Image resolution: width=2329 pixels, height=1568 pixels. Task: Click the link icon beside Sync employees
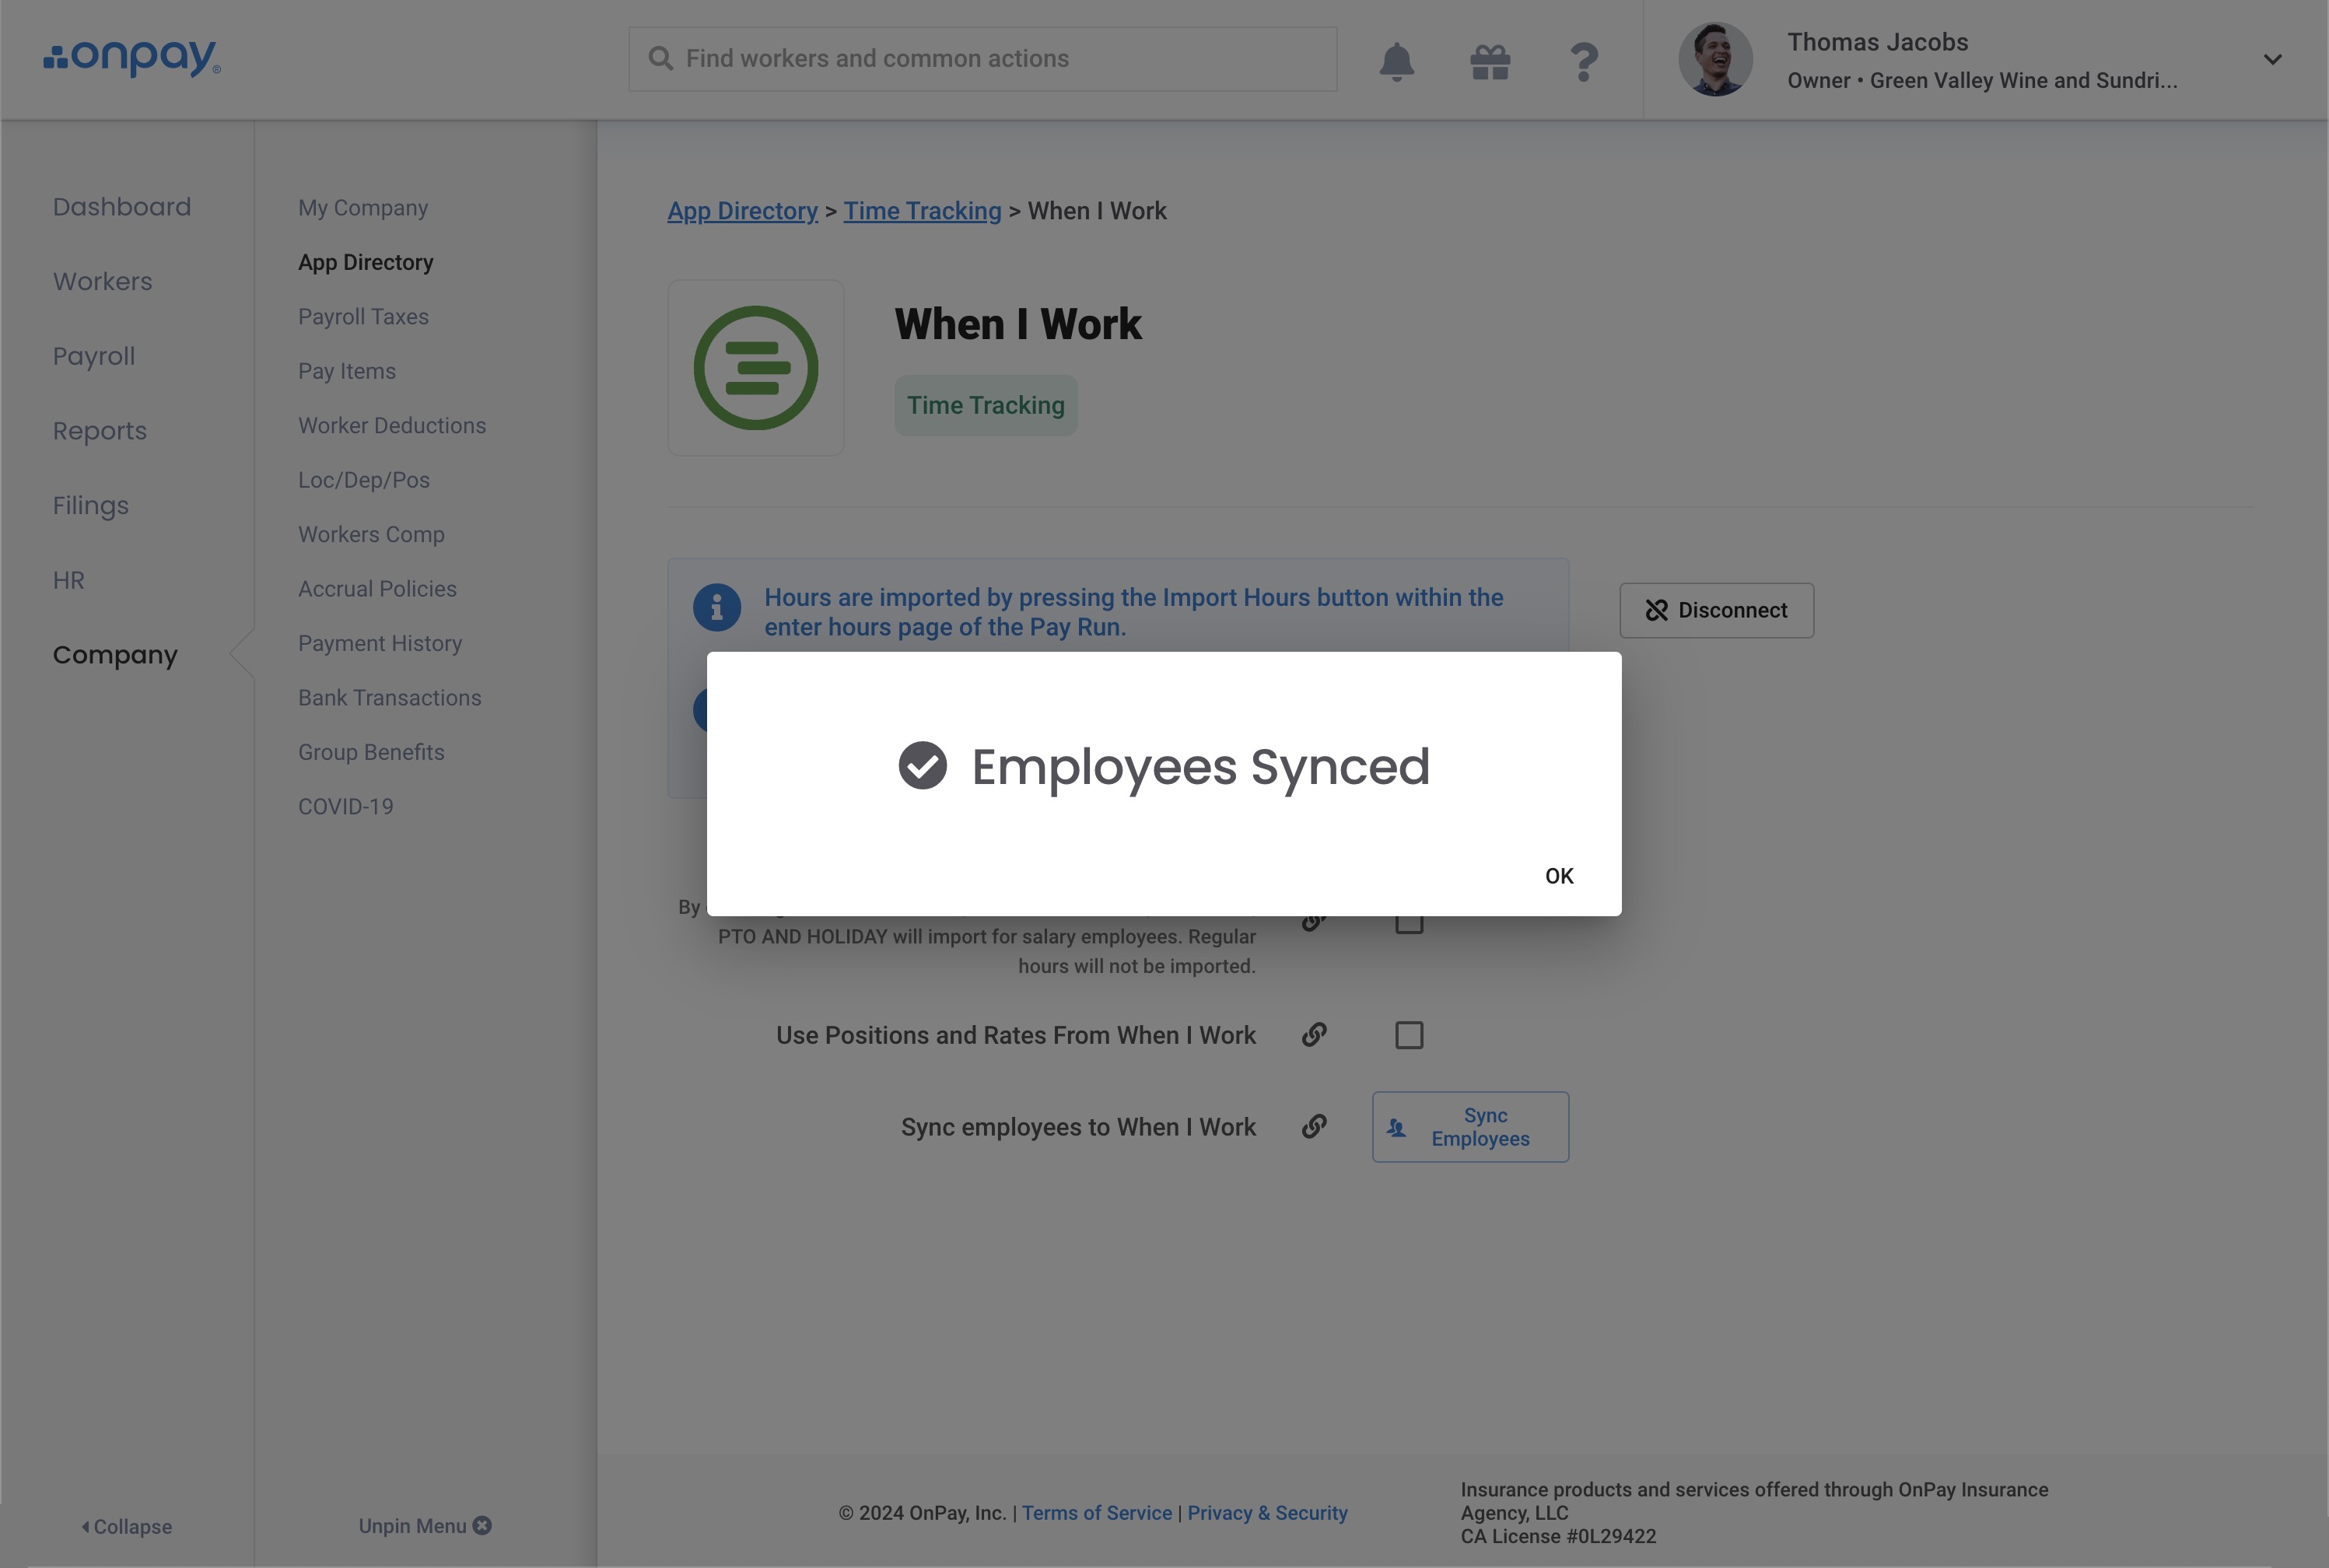tap(1314, 1126)
